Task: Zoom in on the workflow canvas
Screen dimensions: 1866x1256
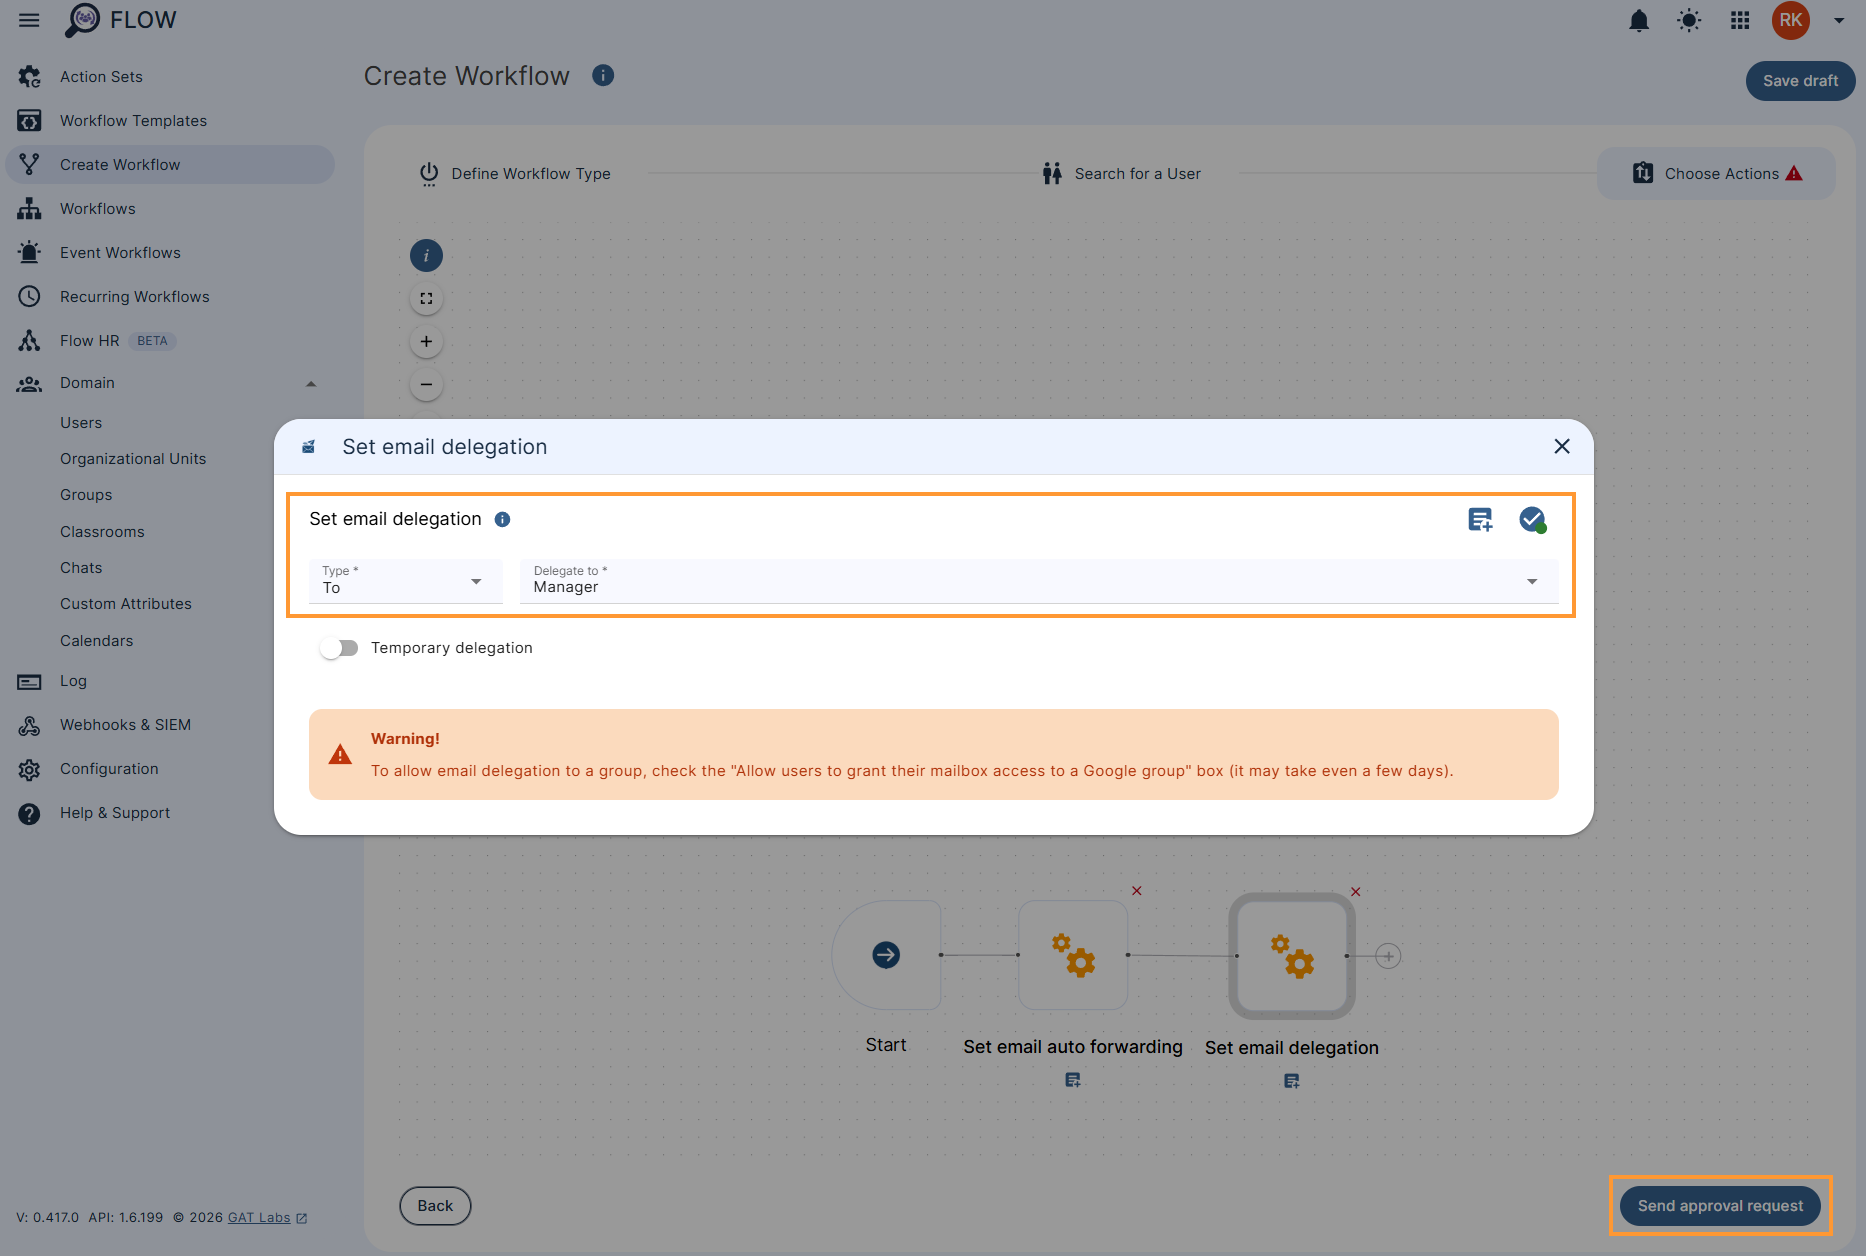Action: (426, 341)
